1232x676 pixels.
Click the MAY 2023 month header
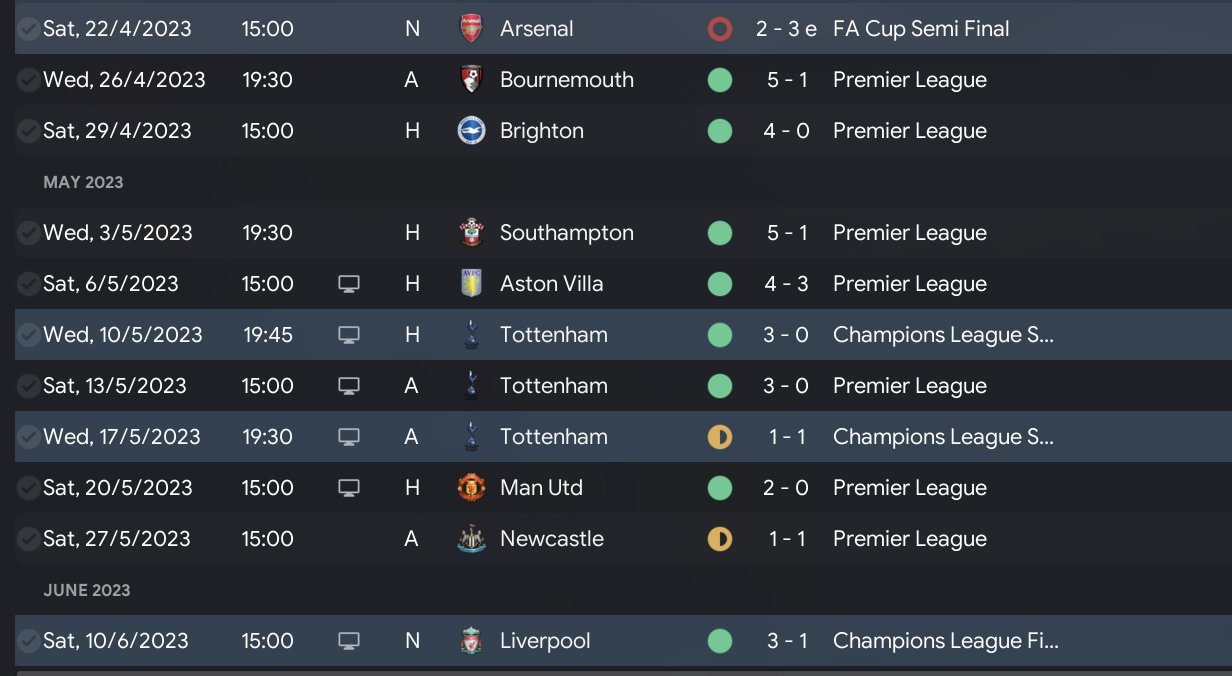(83, 182)
